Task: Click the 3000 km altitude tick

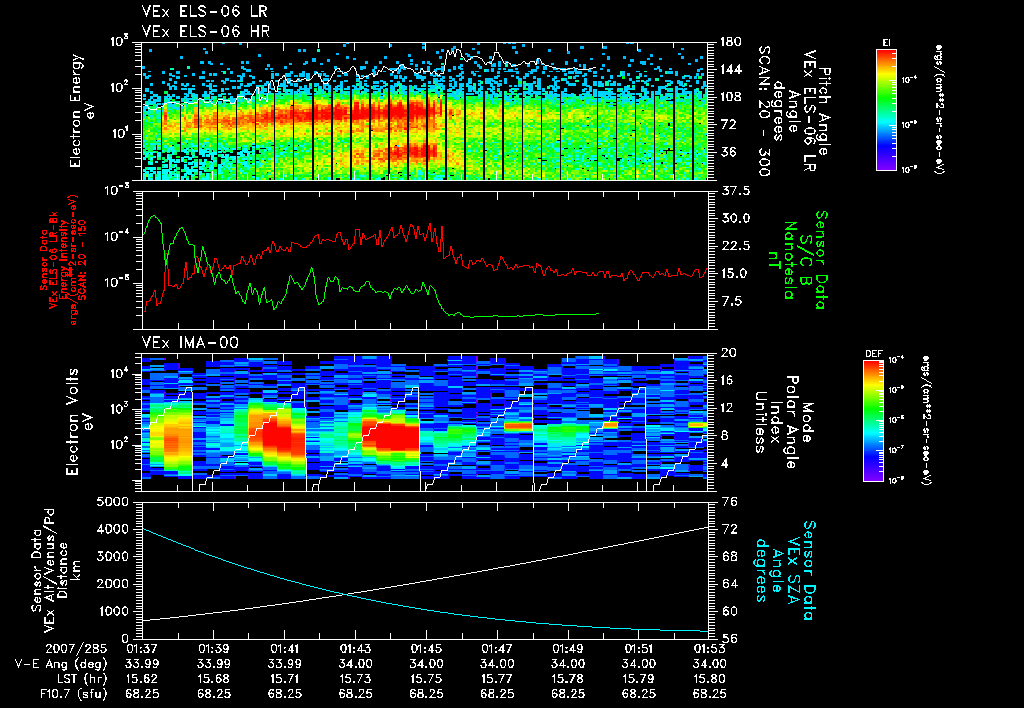Action: (x=111, y=556)
